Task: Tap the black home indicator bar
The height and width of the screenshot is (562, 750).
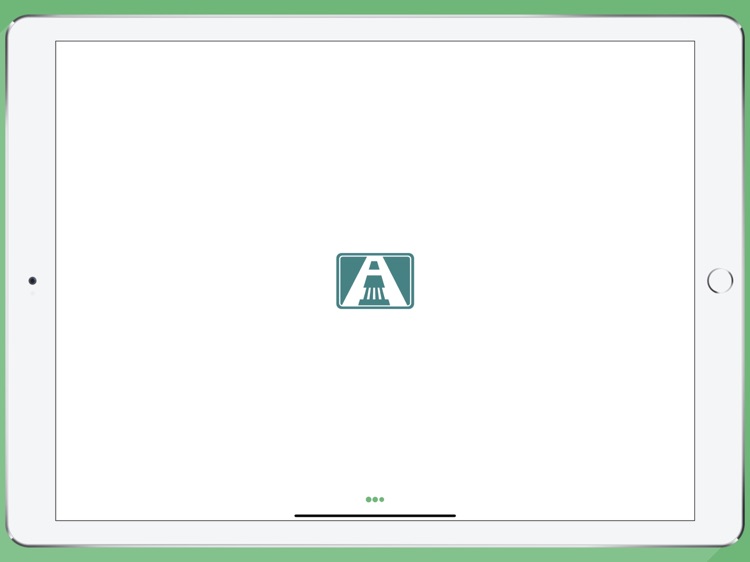Action: [375, 516]
